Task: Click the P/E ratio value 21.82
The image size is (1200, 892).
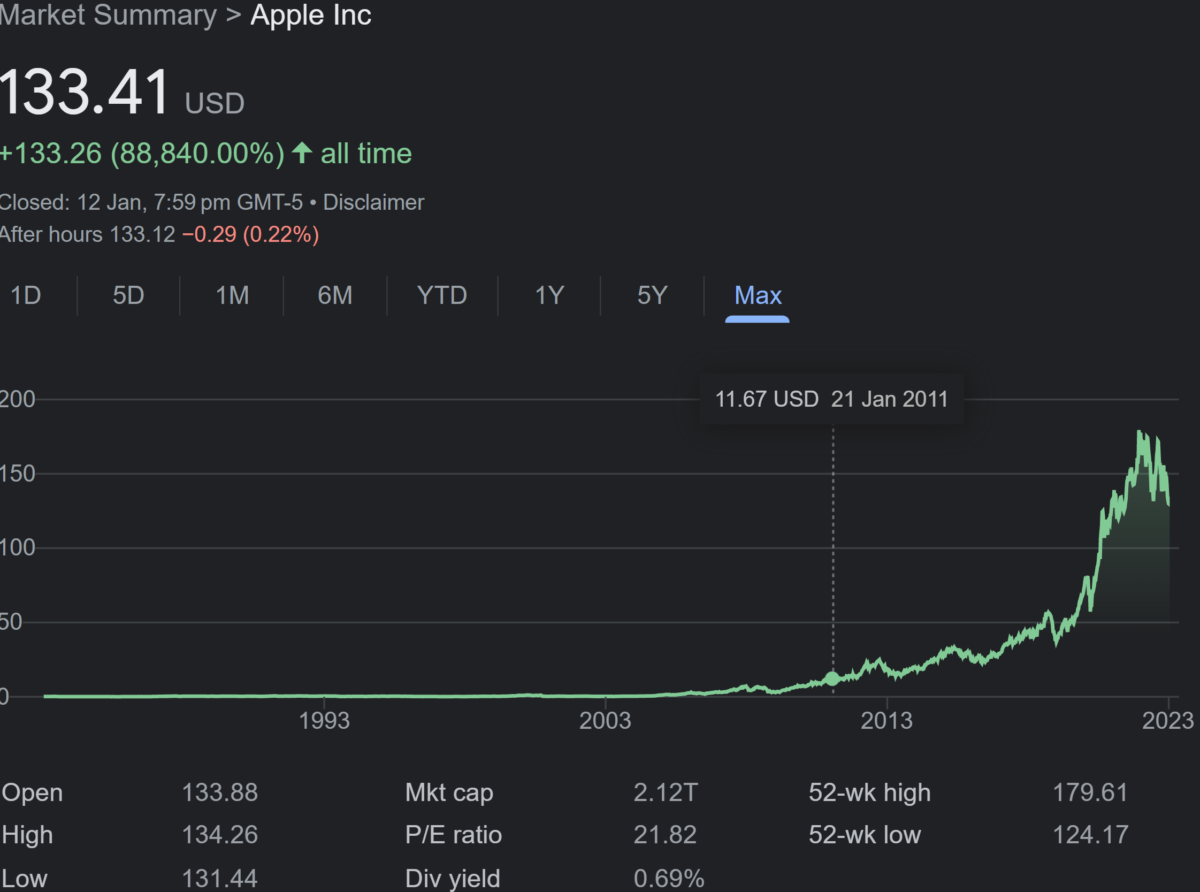Action: [x=665, y=835]
